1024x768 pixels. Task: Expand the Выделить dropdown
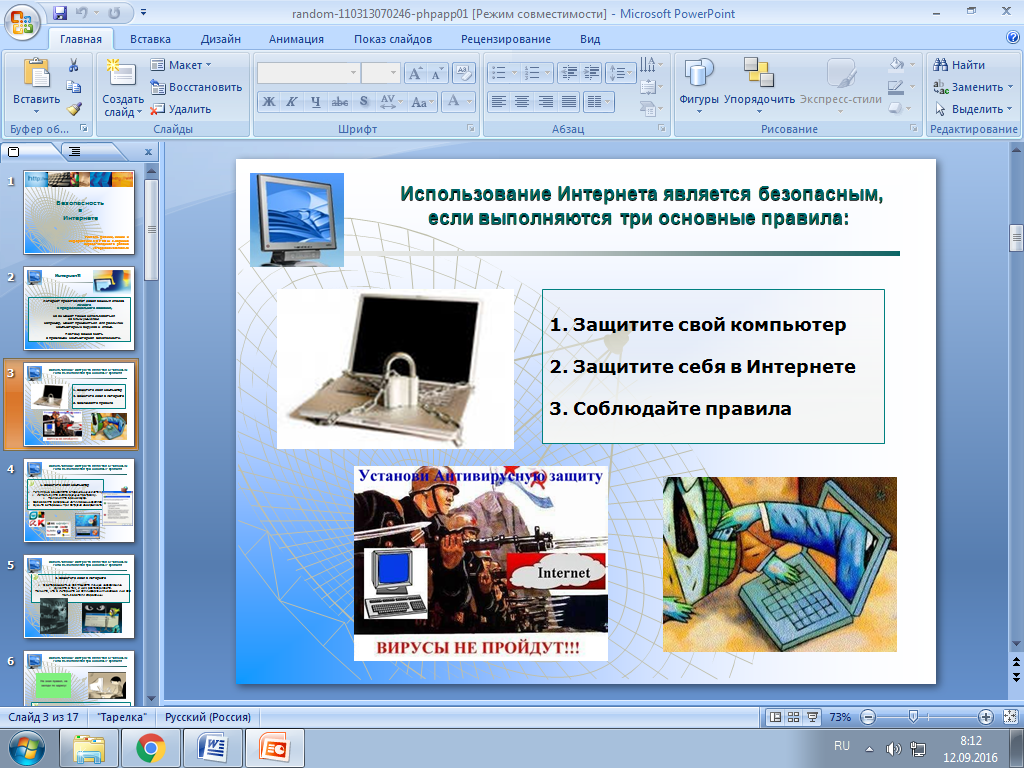click(x=973, y=109)
